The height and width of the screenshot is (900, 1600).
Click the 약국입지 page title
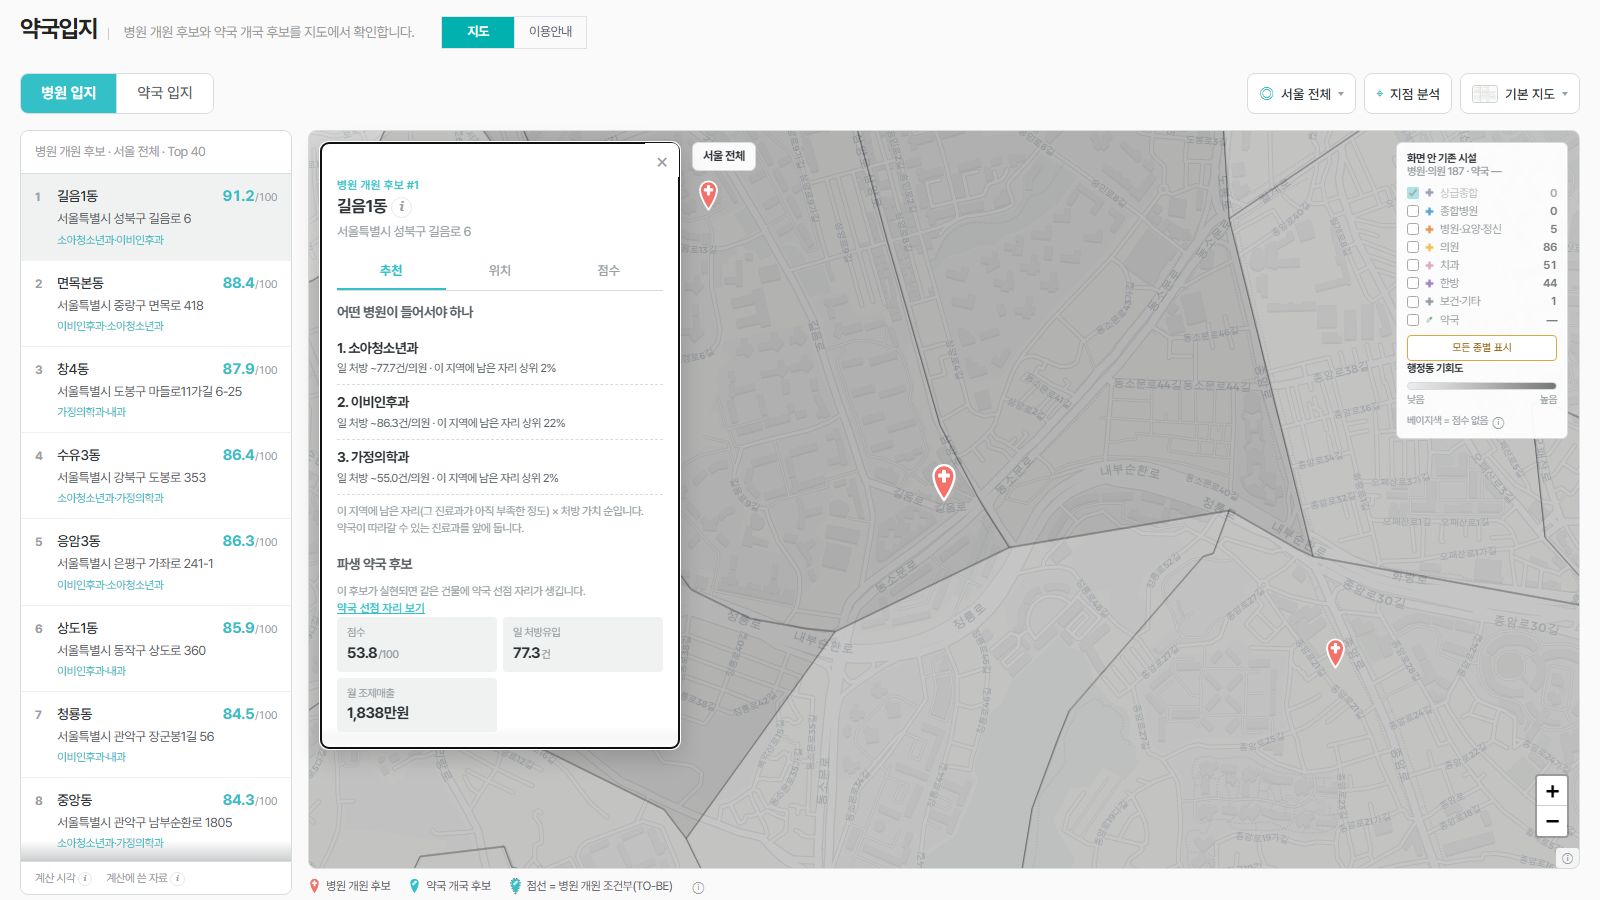click(x=59, y=29)
